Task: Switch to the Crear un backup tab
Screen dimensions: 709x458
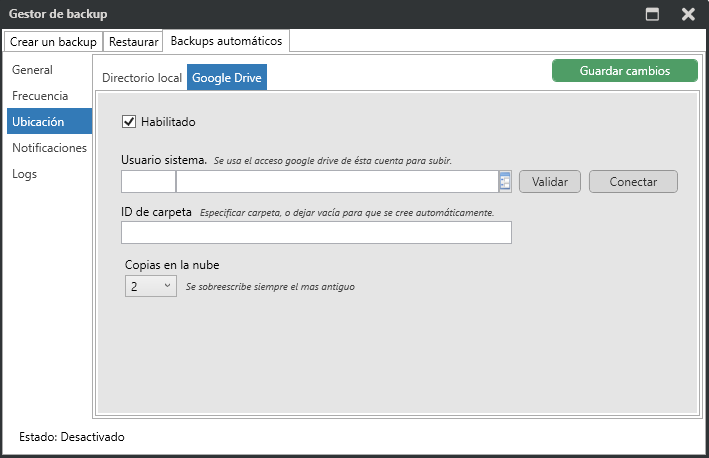Action: tap(53, 42)
